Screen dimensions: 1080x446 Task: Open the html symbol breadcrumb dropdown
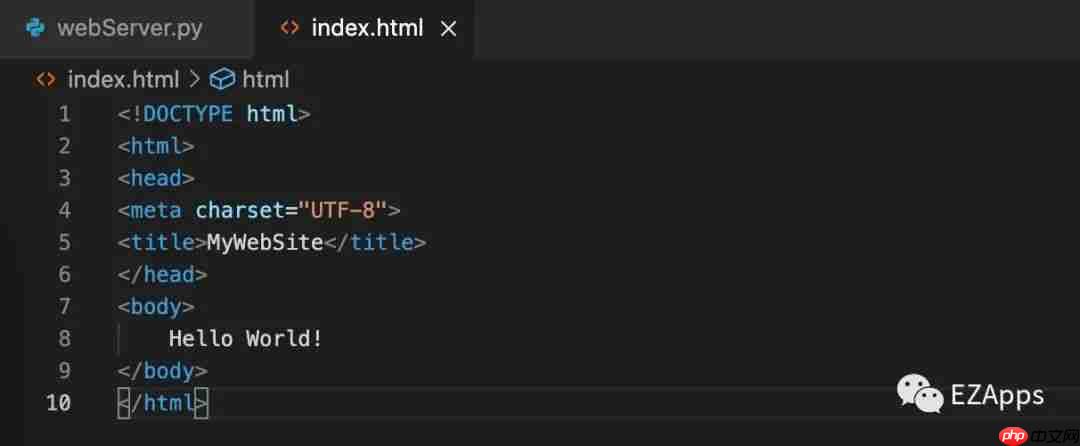click(x=265, y=79)
